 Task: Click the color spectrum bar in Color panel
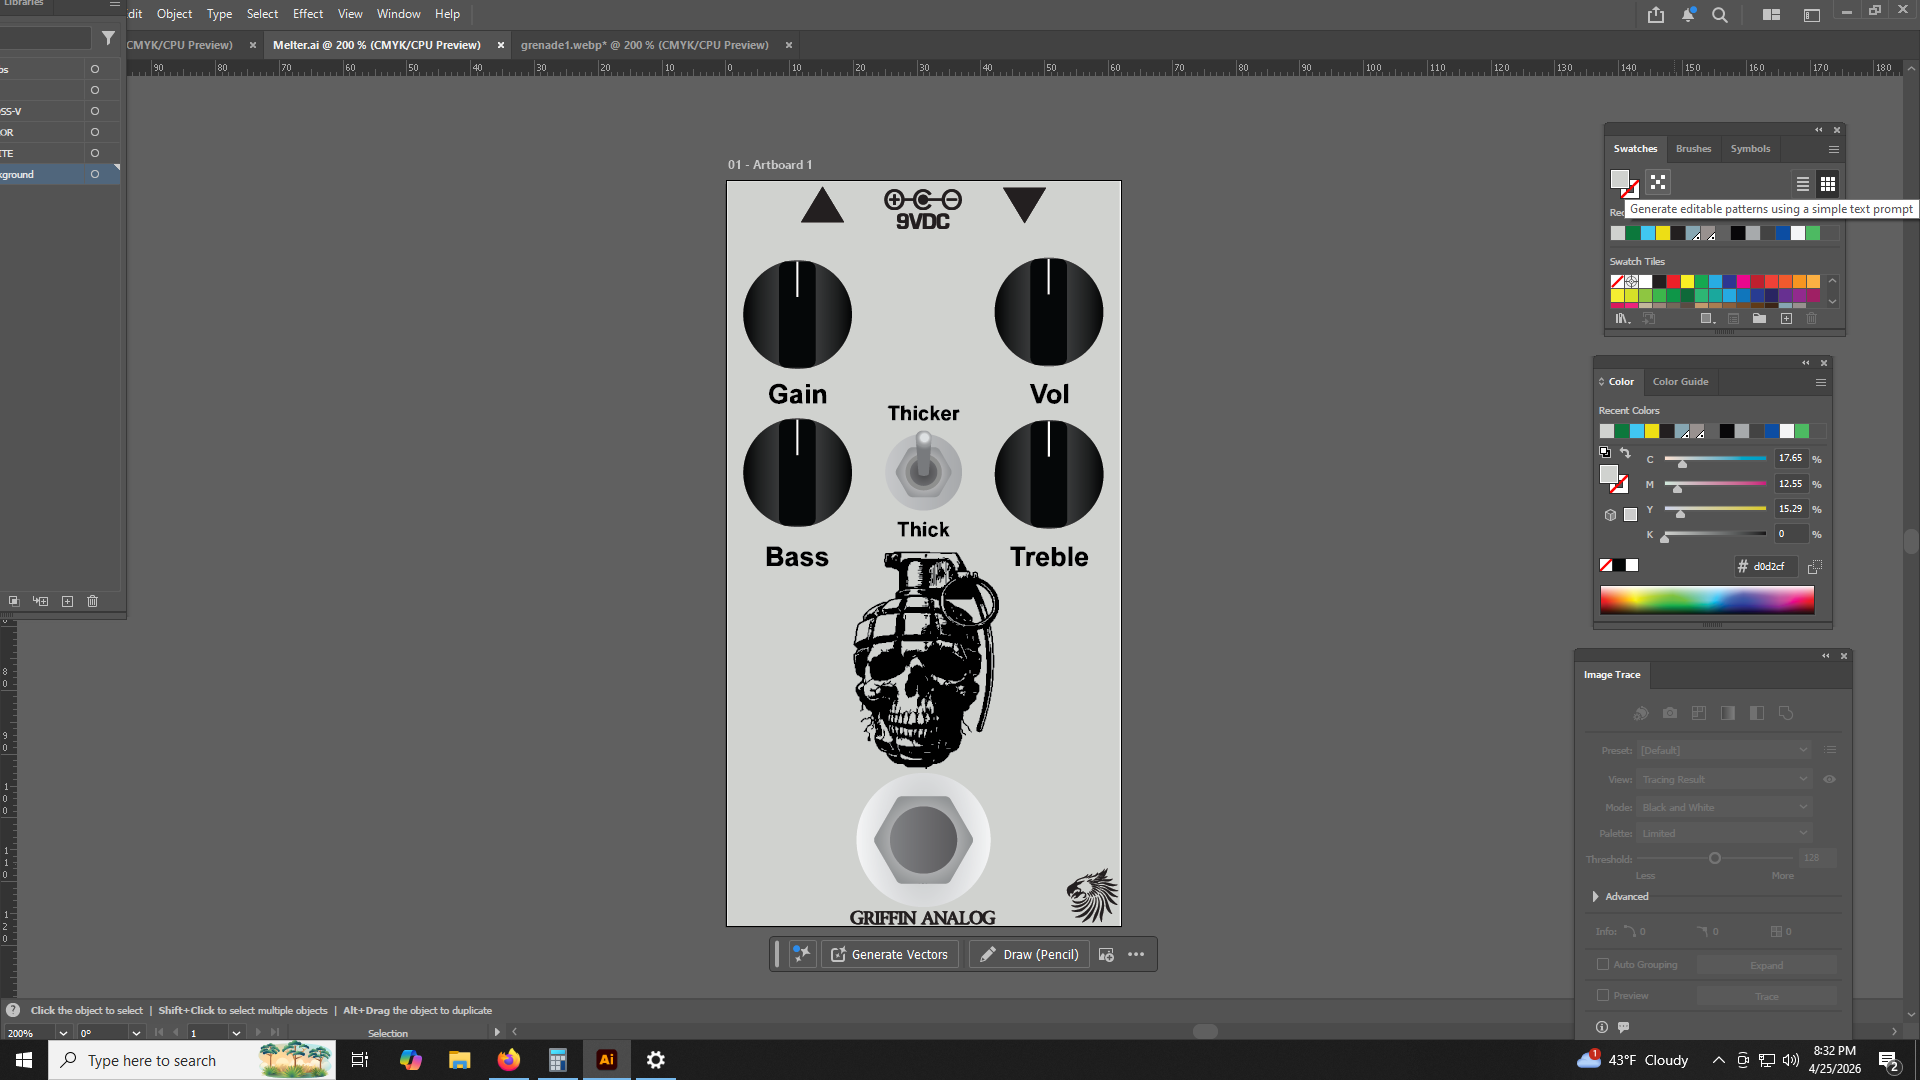click(1707, 600)
